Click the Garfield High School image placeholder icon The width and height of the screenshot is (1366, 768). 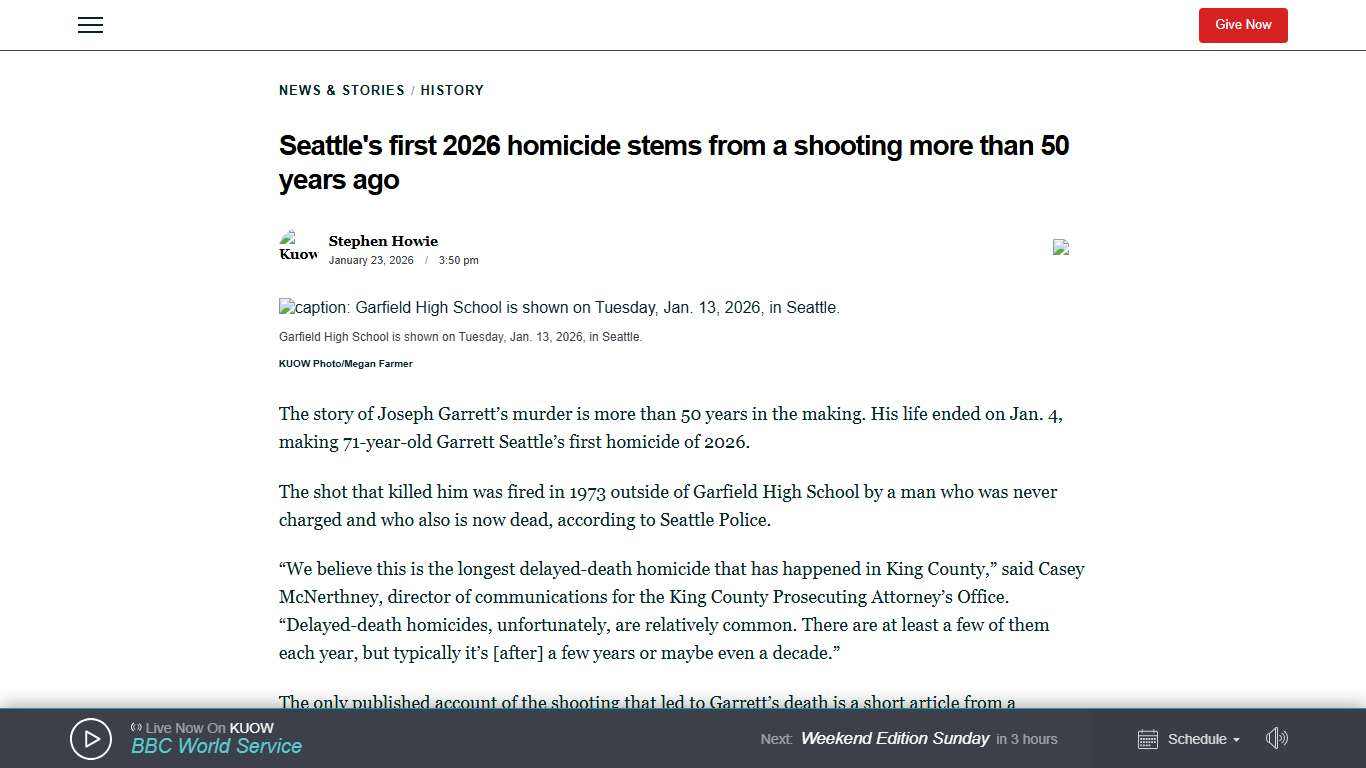tap(285, 307)
